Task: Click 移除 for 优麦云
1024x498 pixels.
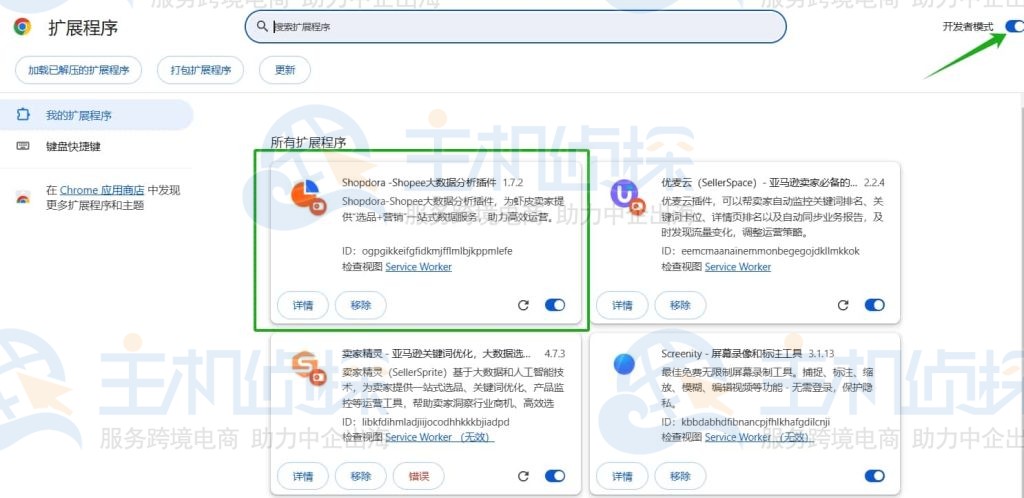Action: pyautogui.click(x=680, y=305)
